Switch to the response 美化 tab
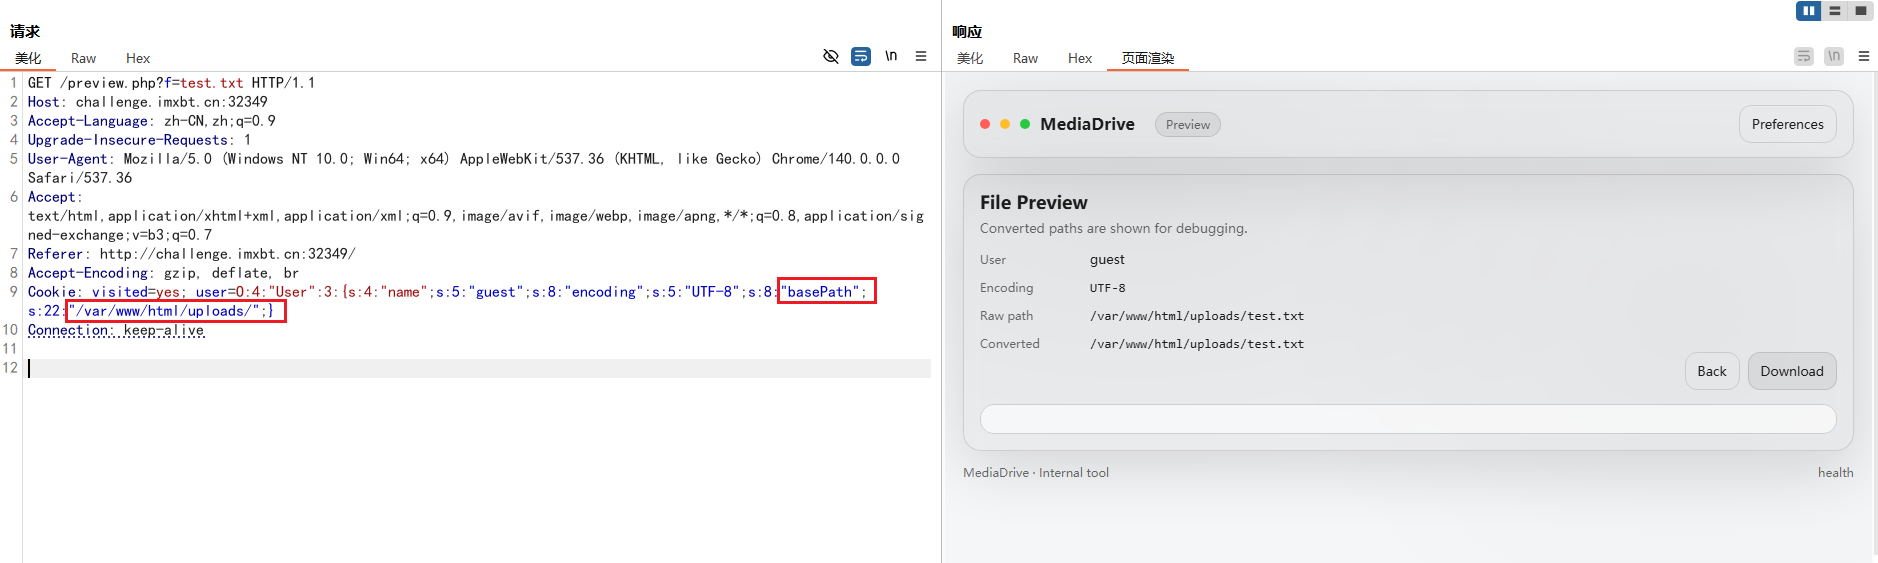Viewport: 1878px width, 563px height. tap(969, 58)
